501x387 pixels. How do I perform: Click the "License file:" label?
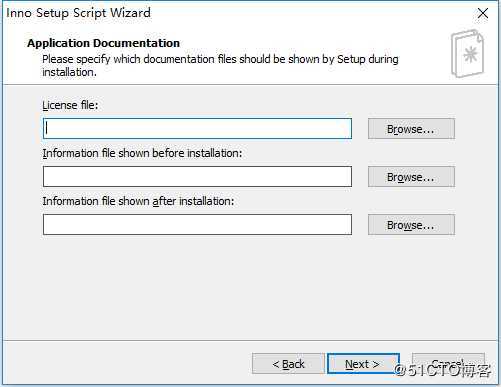(x=70, y=105)
